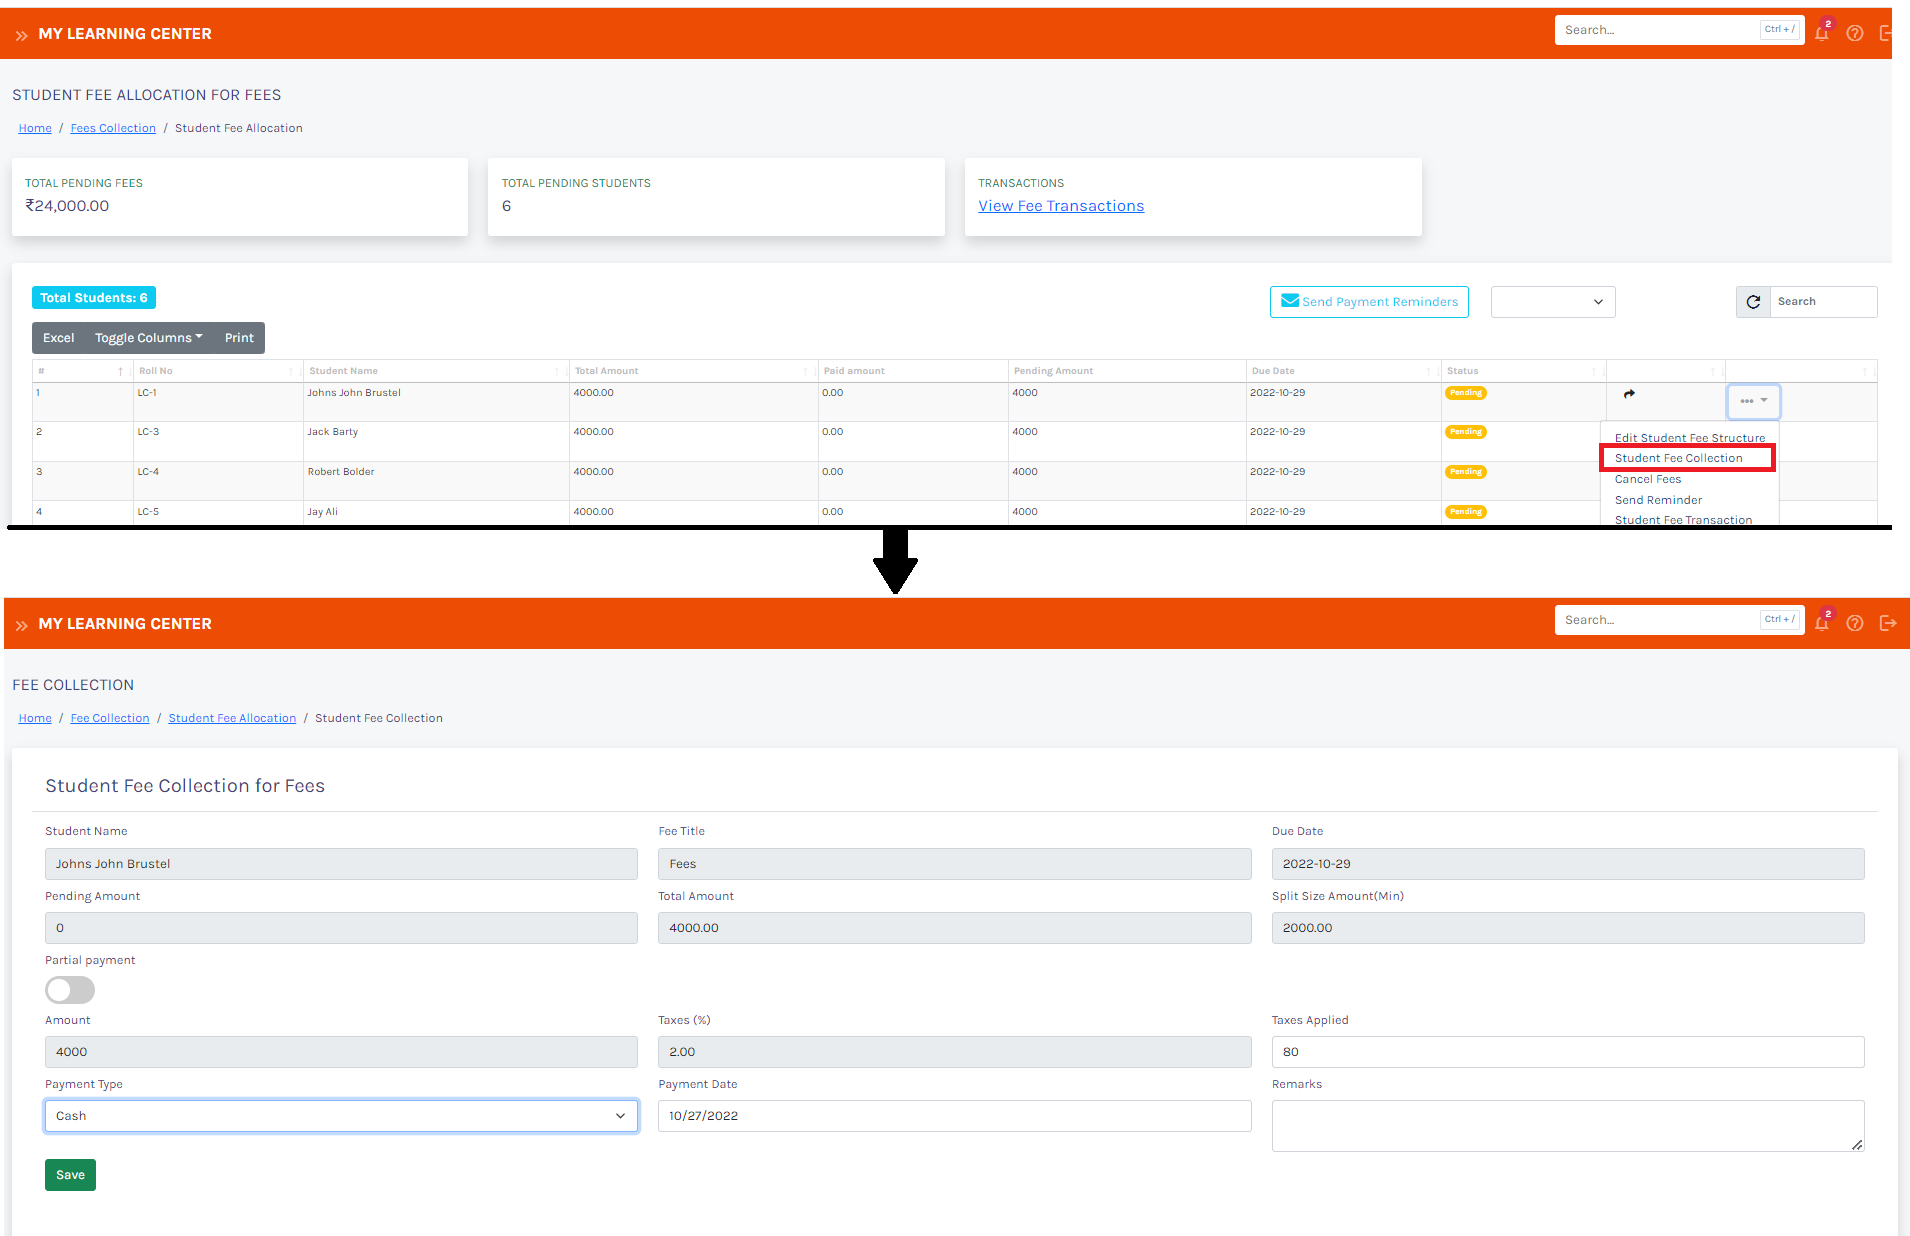1910x1236 pixels.
Task: Open the Payment Type dropdown showing Cash
Action: pos(341,1116)
